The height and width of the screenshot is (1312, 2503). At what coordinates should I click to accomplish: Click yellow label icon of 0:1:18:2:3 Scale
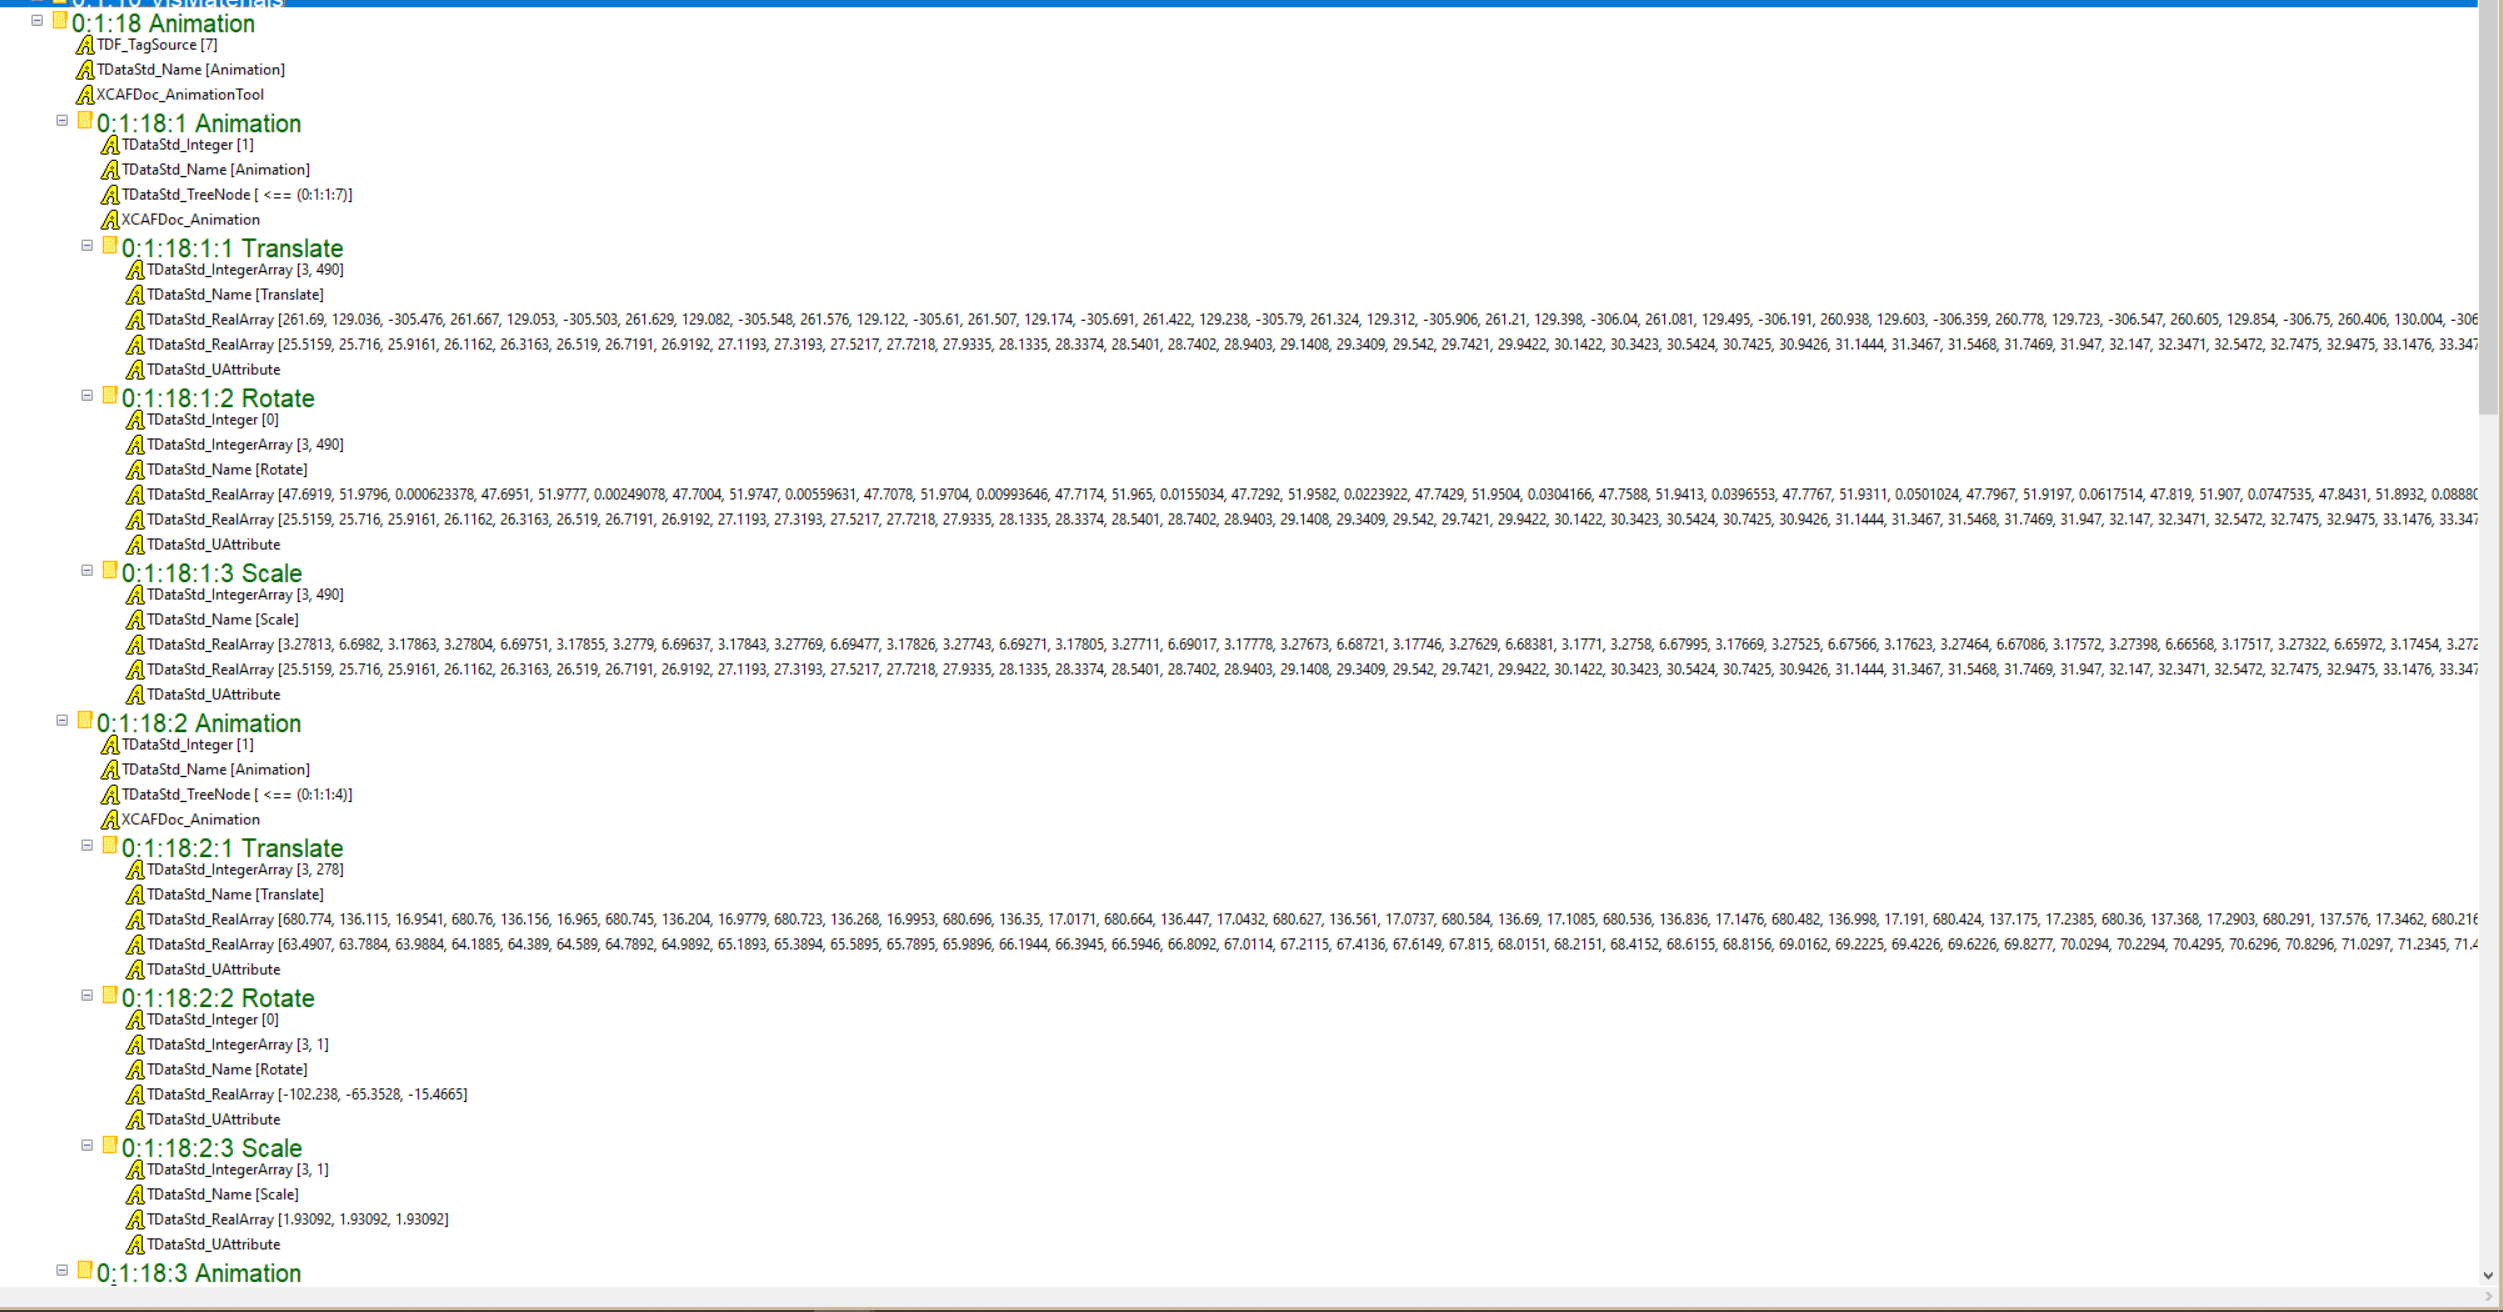click(x=110, y=1146)
